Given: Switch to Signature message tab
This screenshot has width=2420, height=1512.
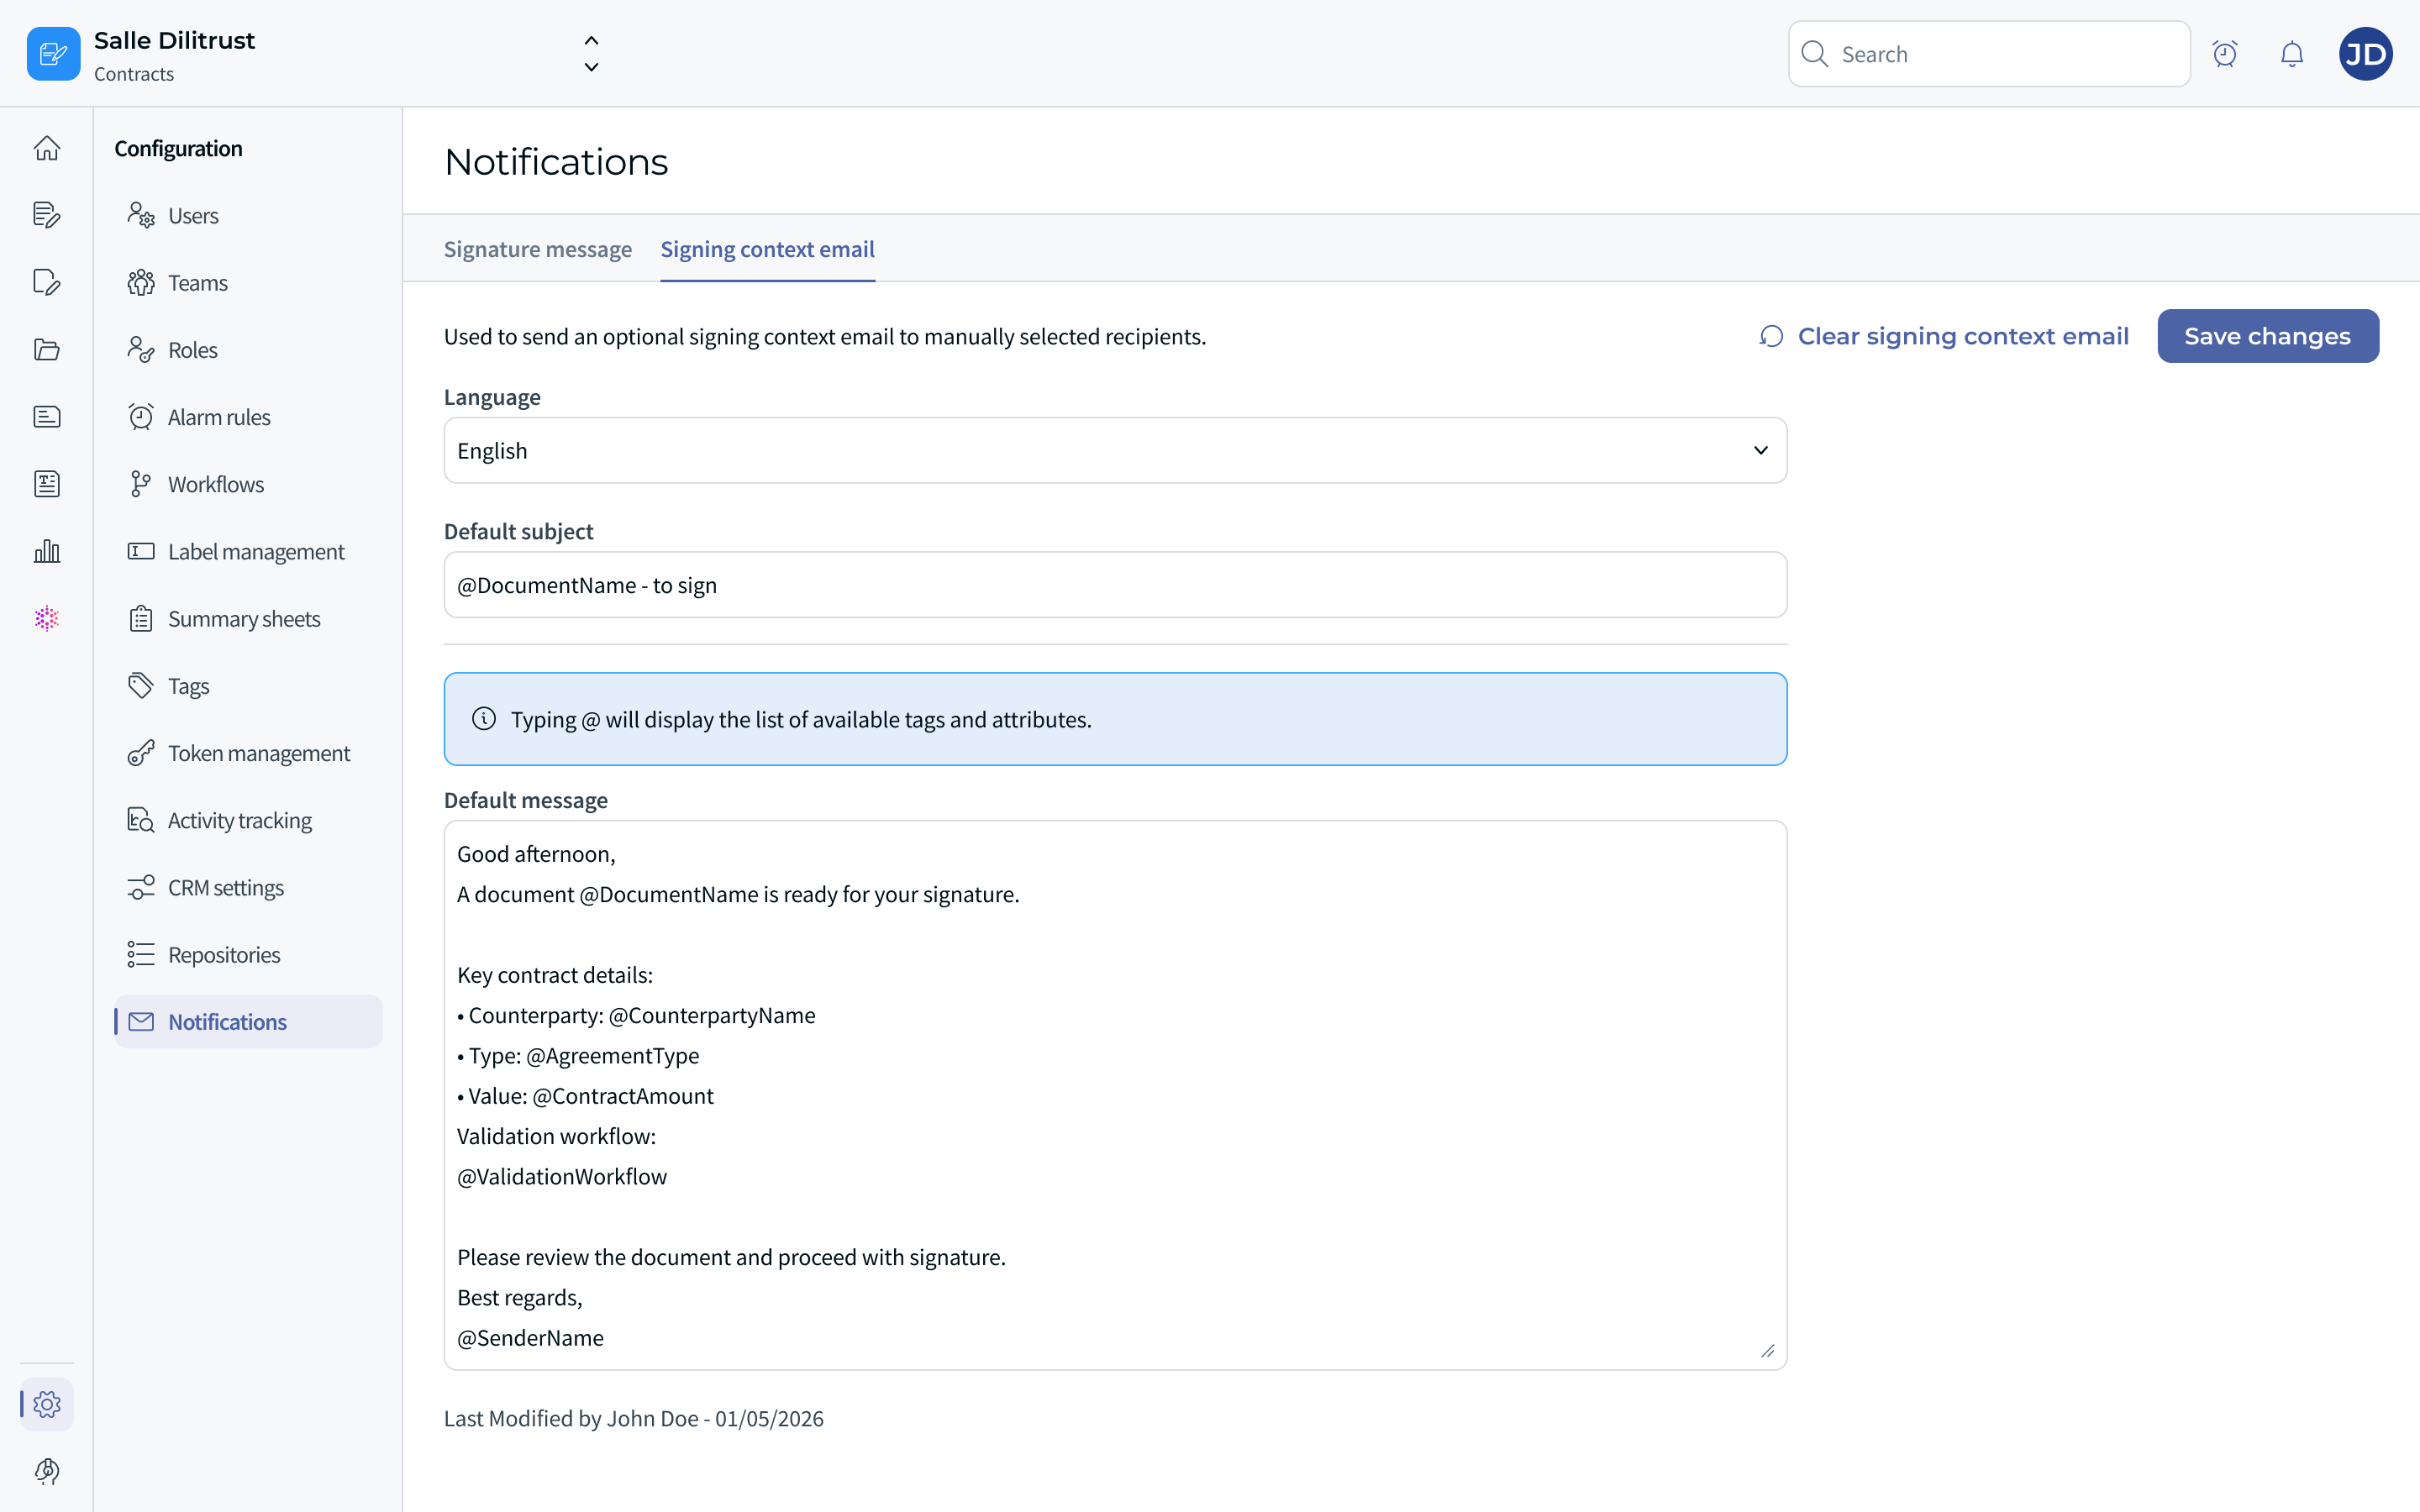Looking at the screenshot, I should click(538, 249).
